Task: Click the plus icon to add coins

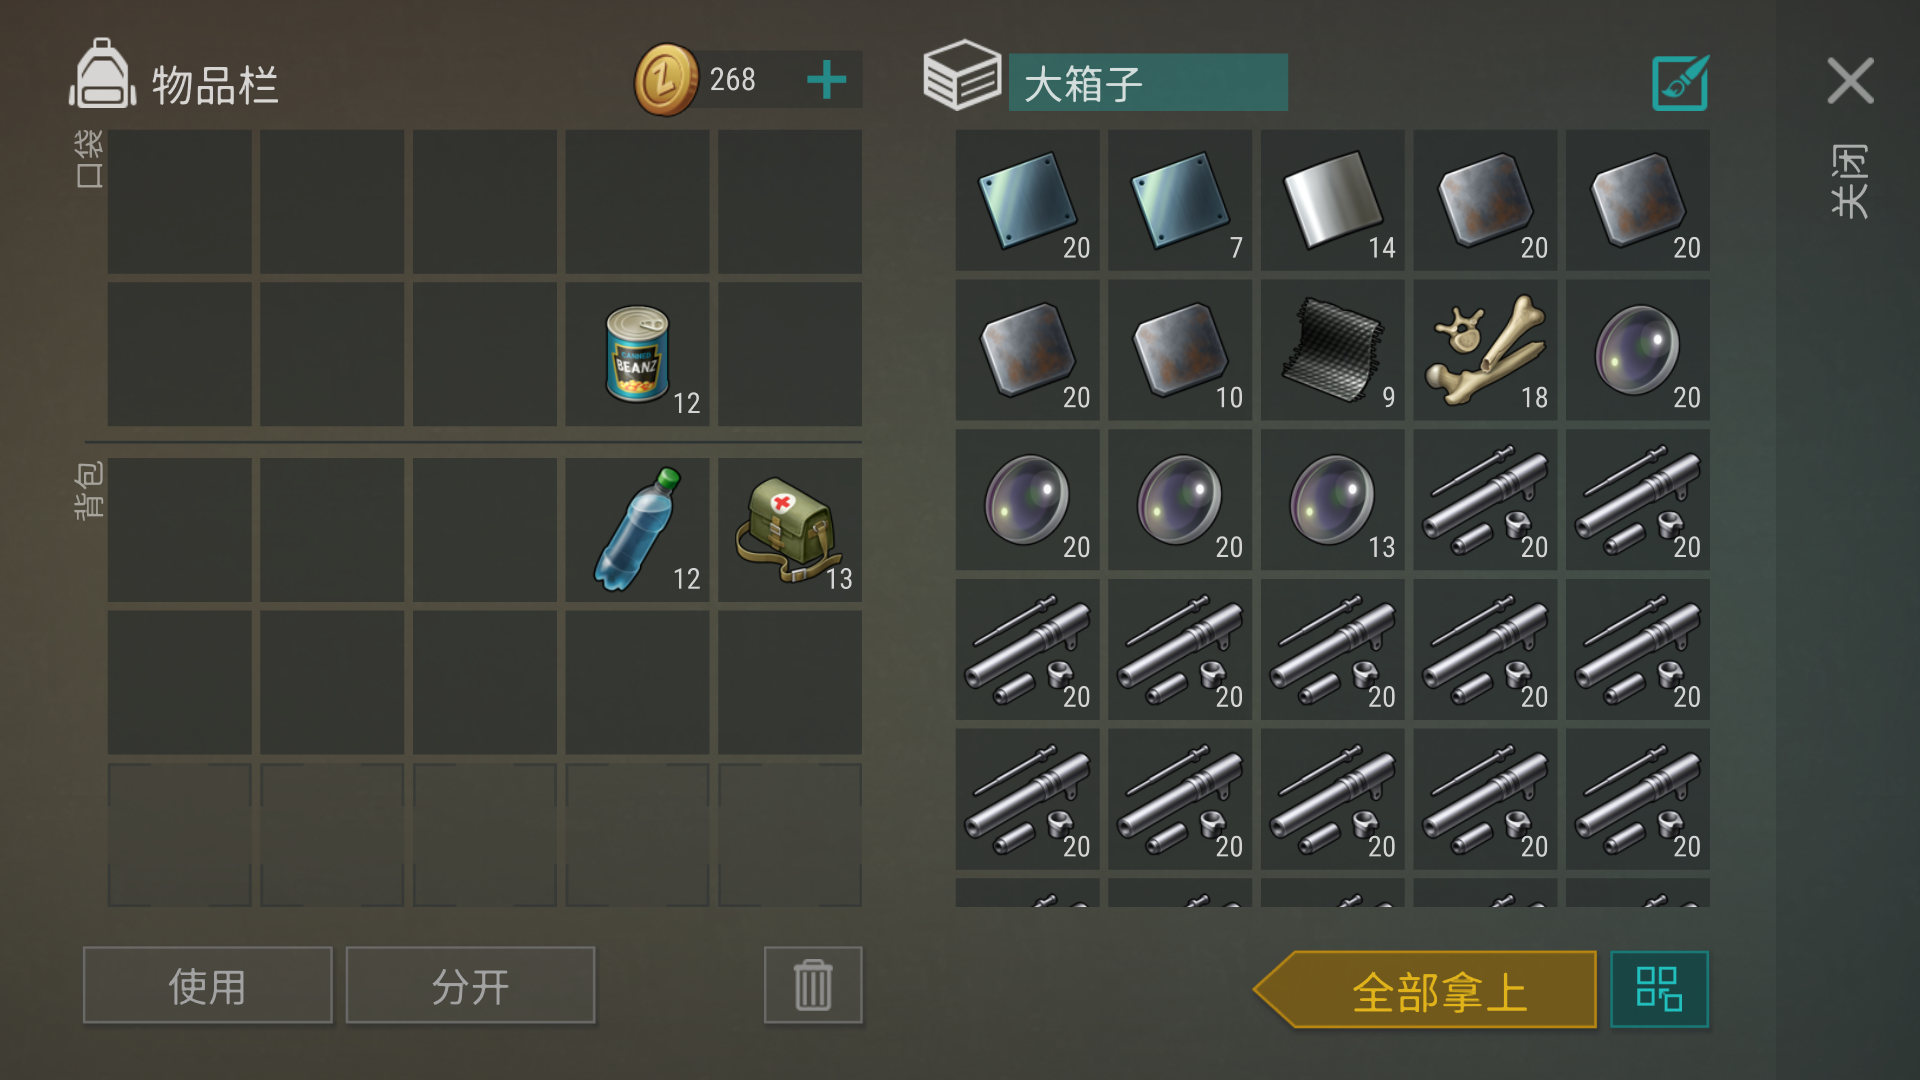Action: pos(827,80)
